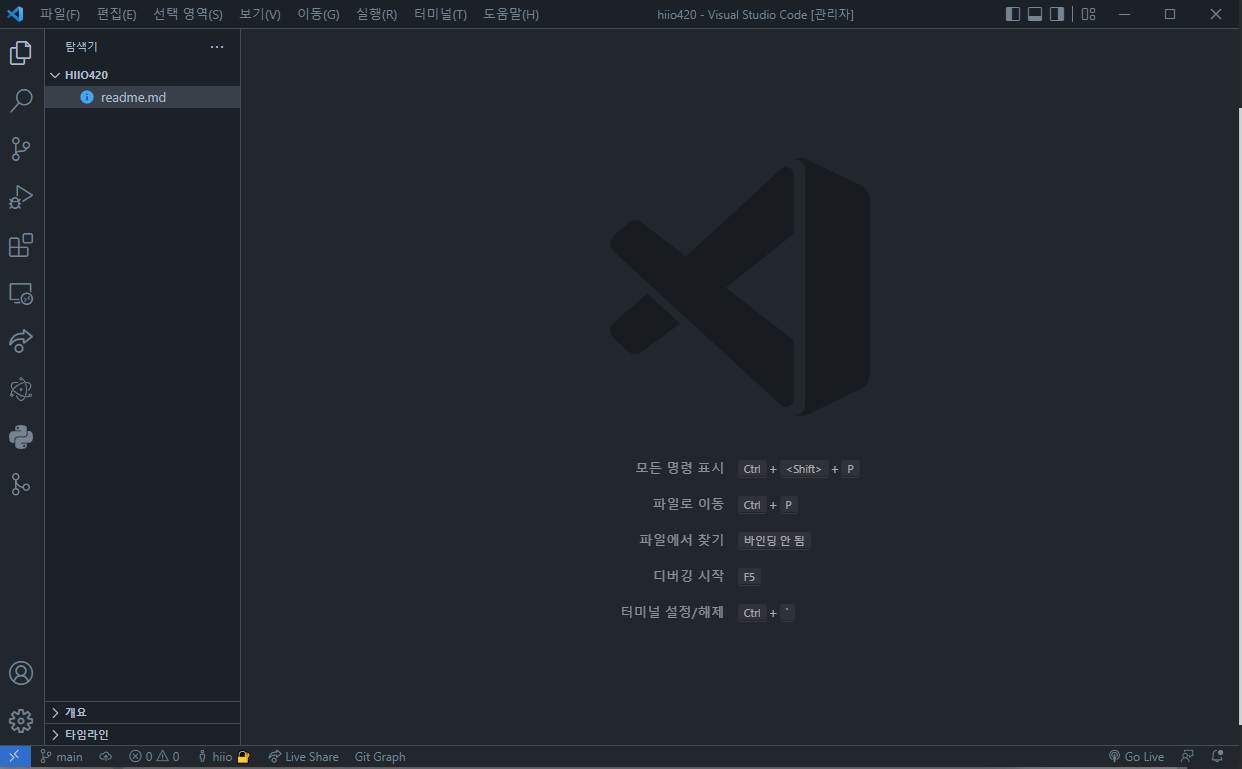Open the Manage gear icon
Viewport: 1242px width, 769px height.
point(21,720)
